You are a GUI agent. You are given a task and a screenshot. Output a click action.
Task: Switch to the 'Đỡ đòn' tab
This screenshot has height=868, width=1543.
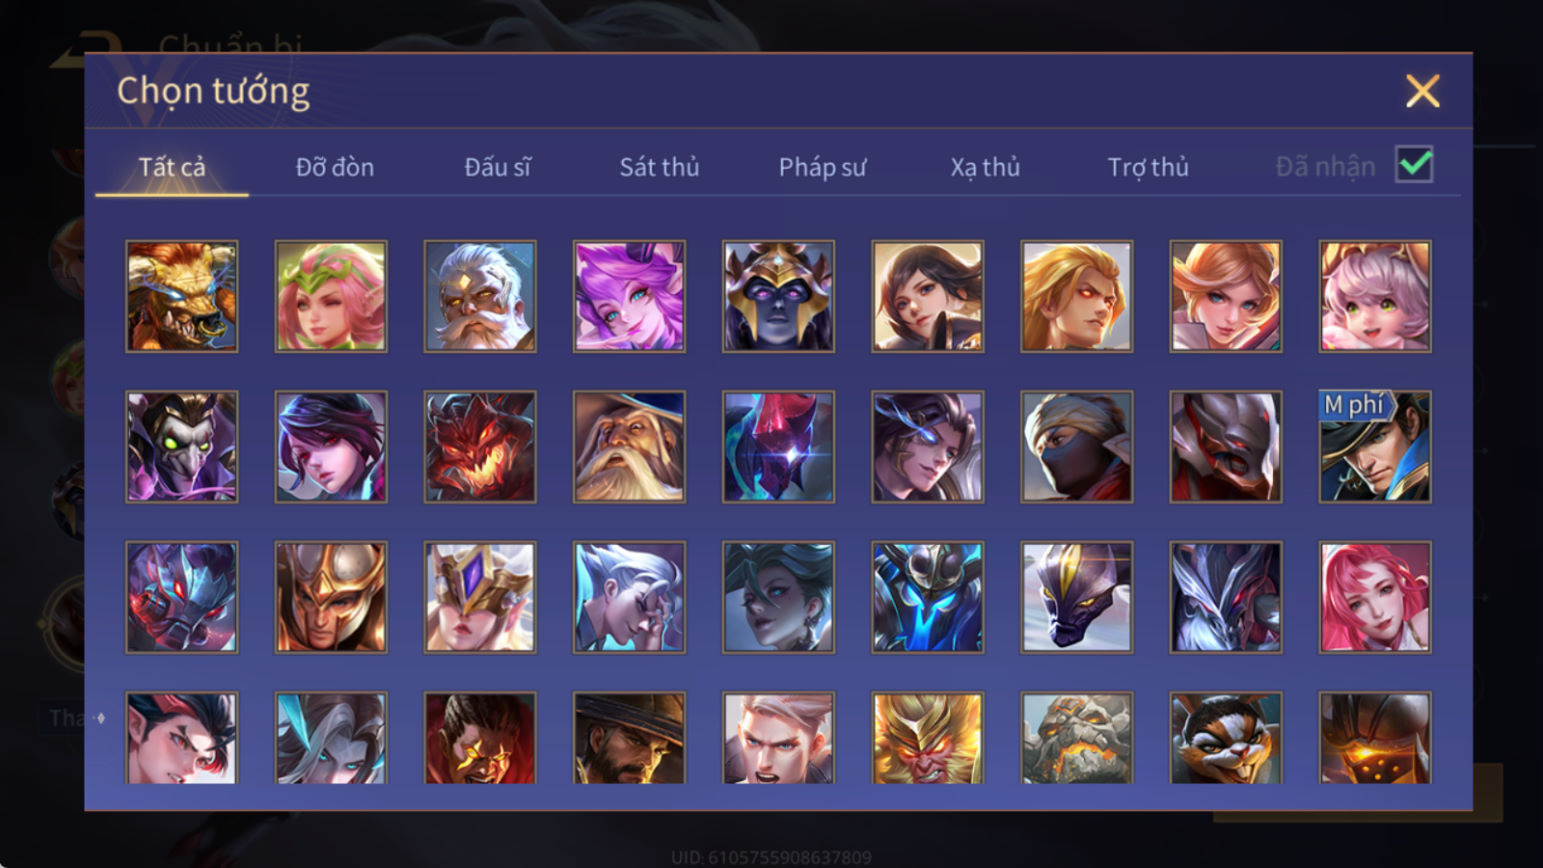(335, 167)
